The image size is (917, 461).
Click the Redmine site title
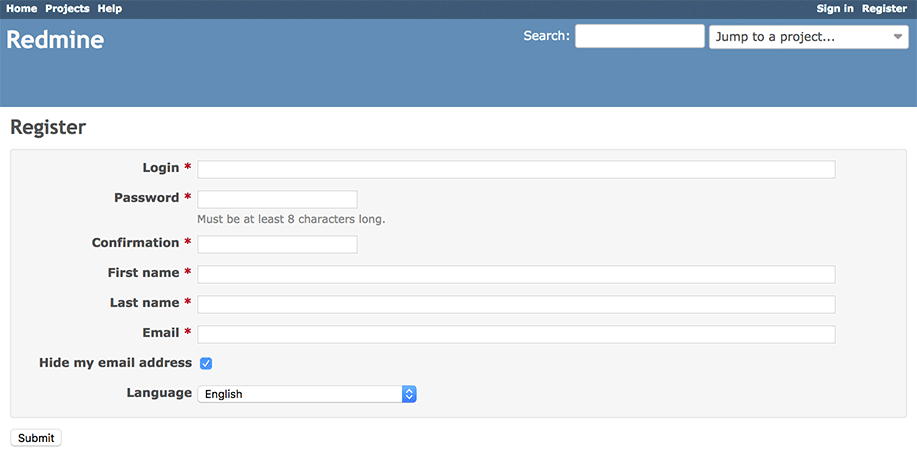point(55,40)
